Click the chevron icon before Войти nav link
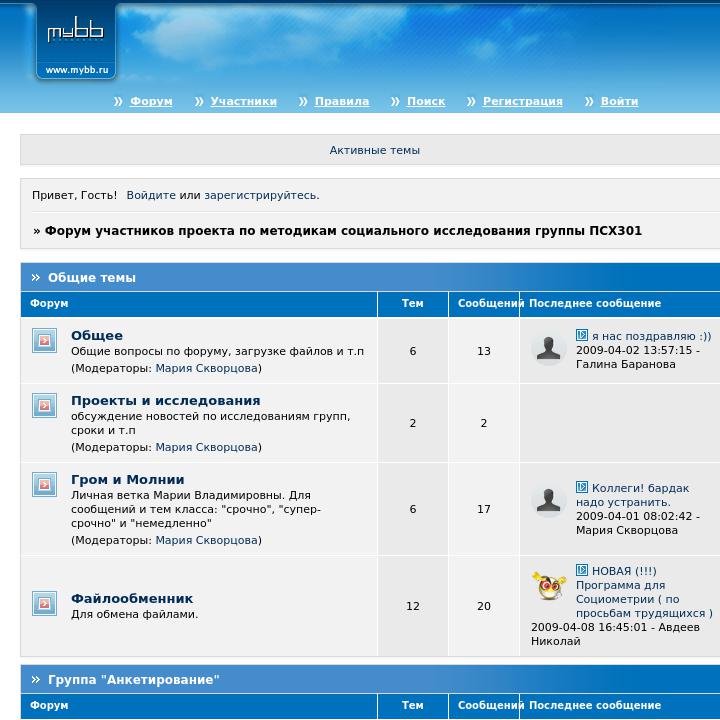Image resolution: width=720 pixels, height=720 pixels. [x=589, y=101]
